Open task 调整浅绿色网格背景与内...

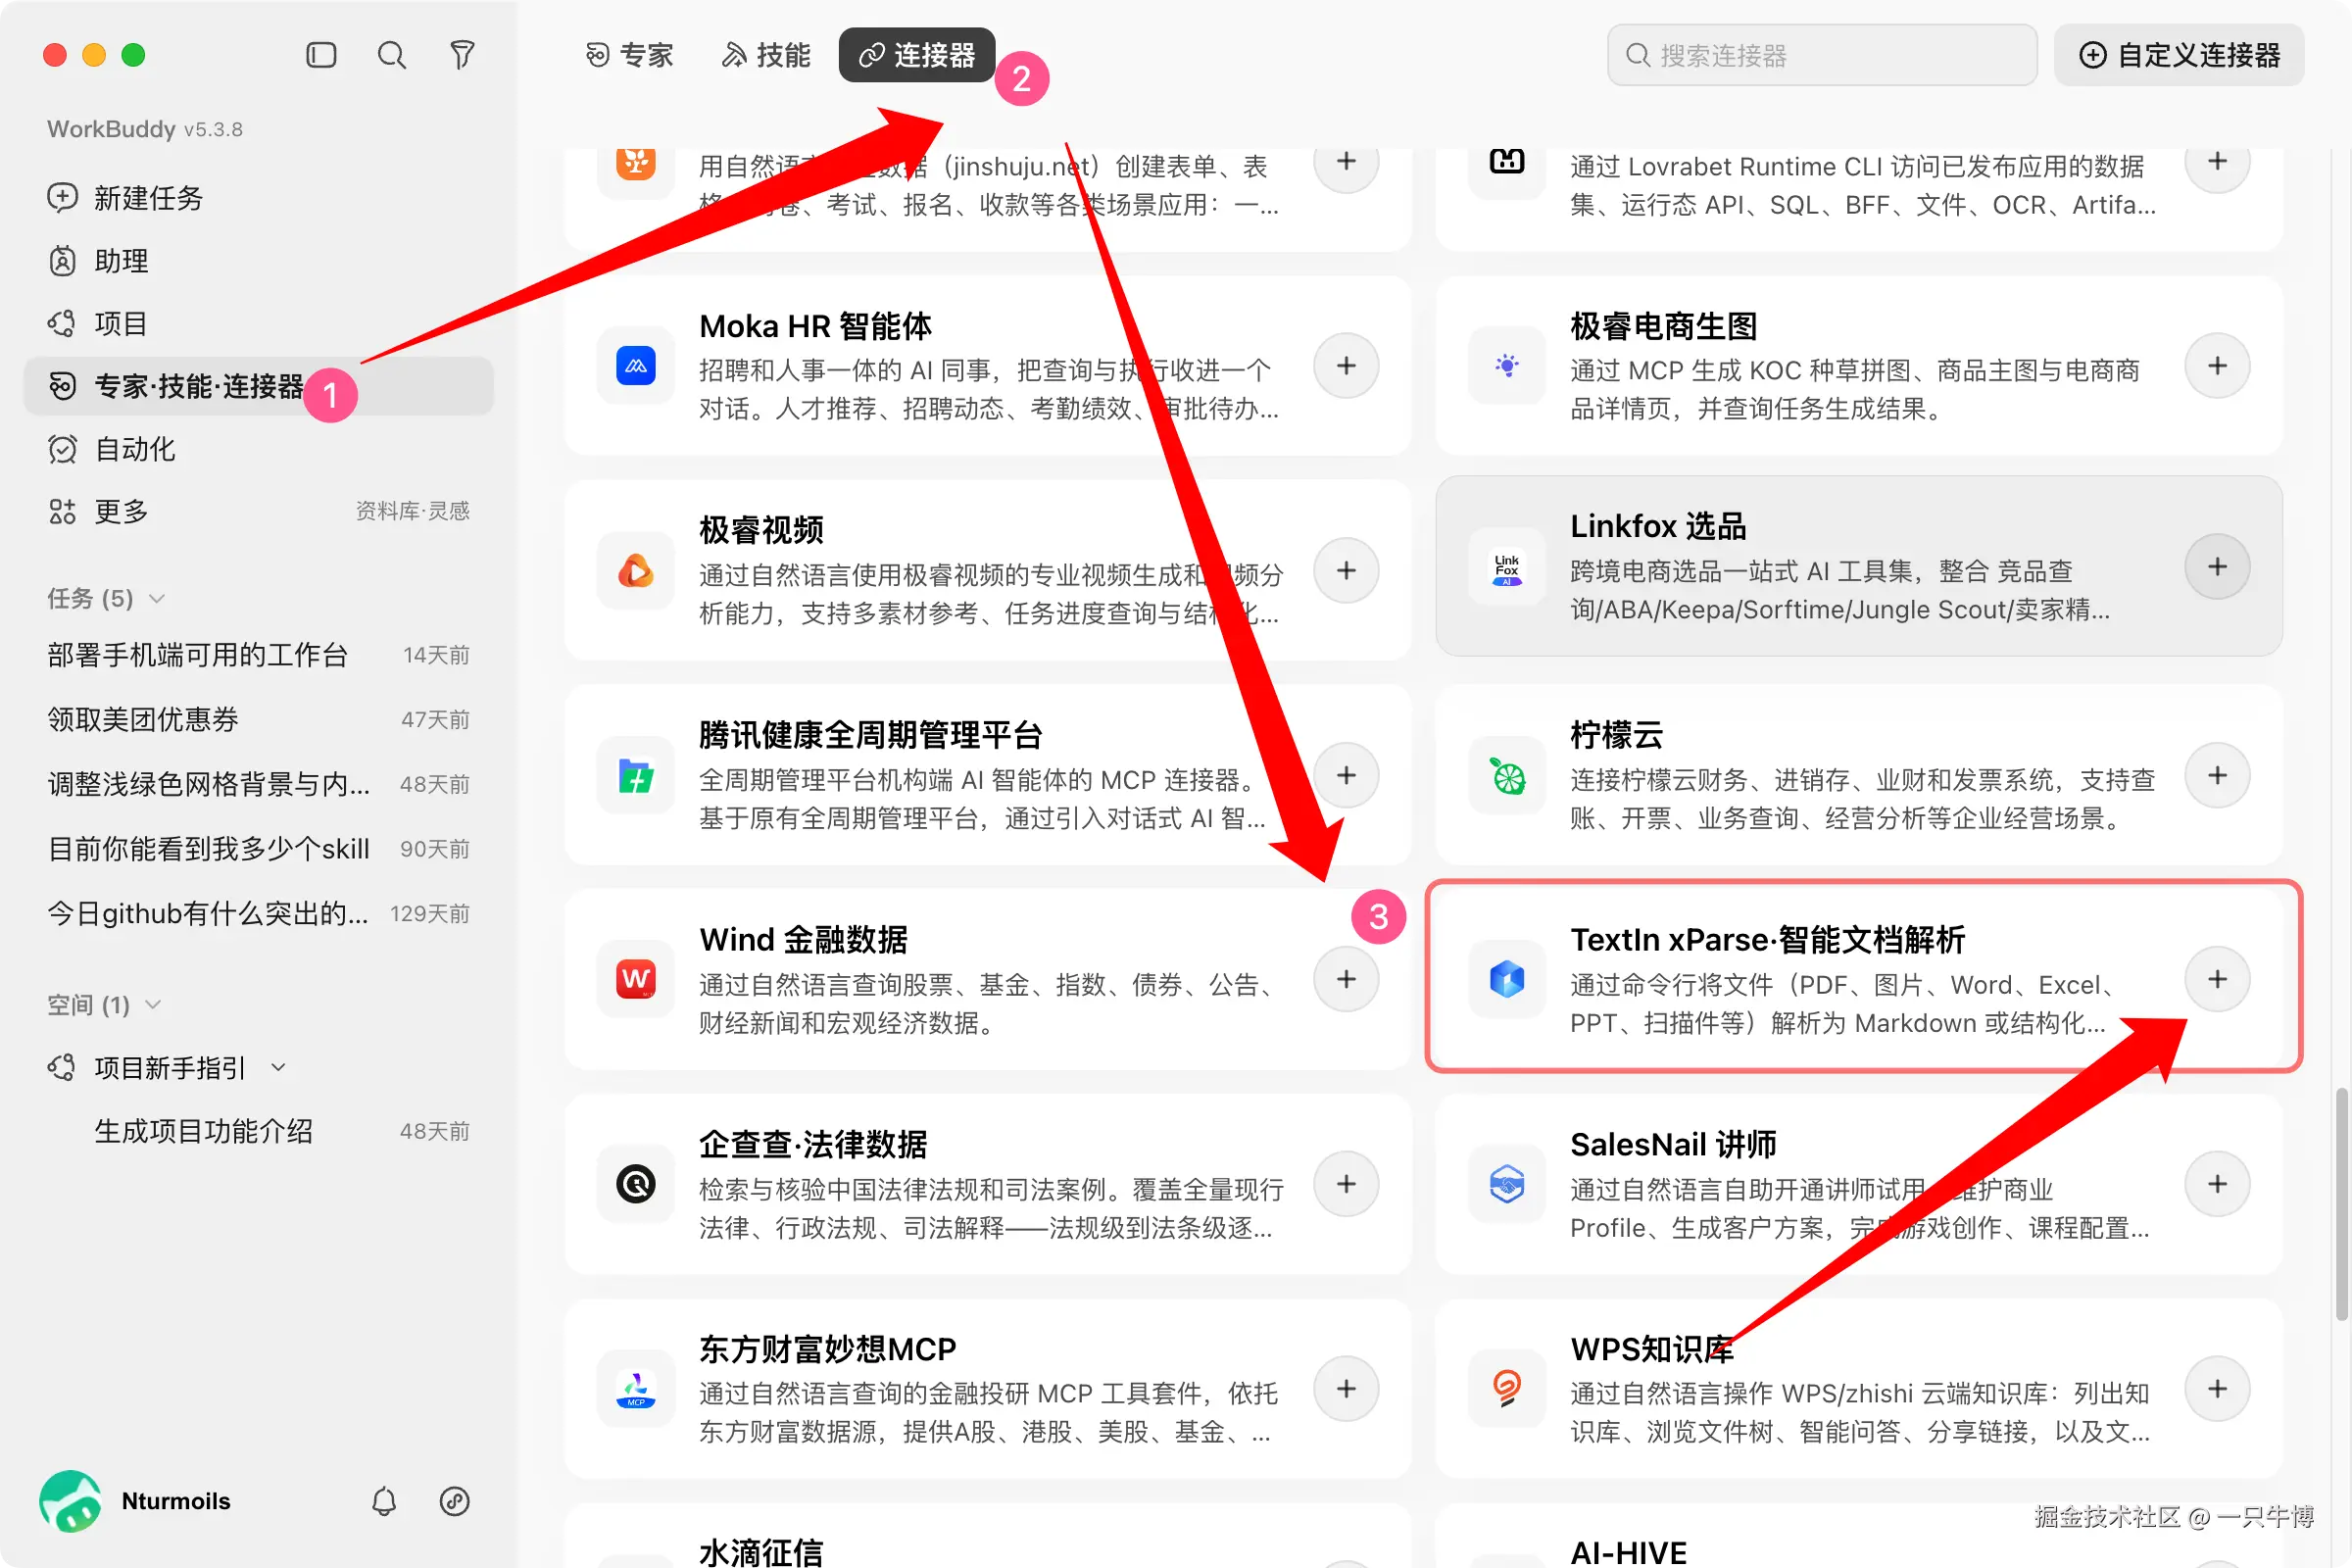259,784
